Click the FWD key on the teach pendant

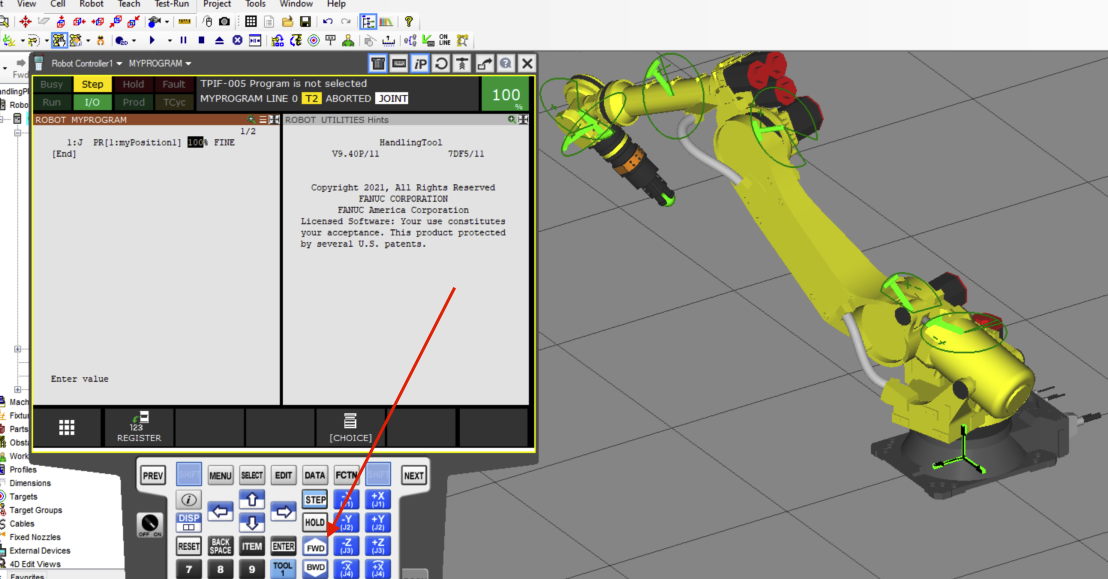[315, 546]
